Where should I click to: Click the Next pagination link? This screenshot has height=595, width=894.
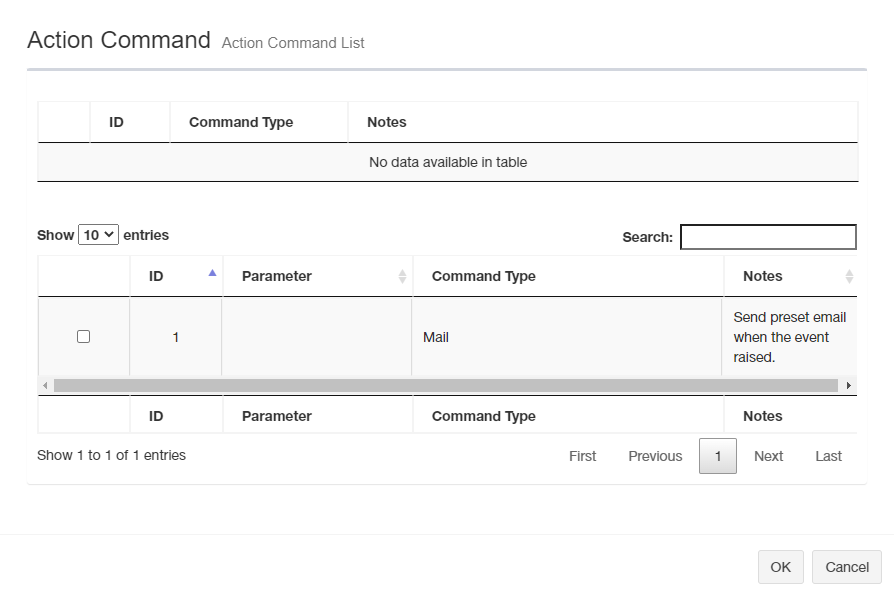pyautogui.click(x=768, y=456)
